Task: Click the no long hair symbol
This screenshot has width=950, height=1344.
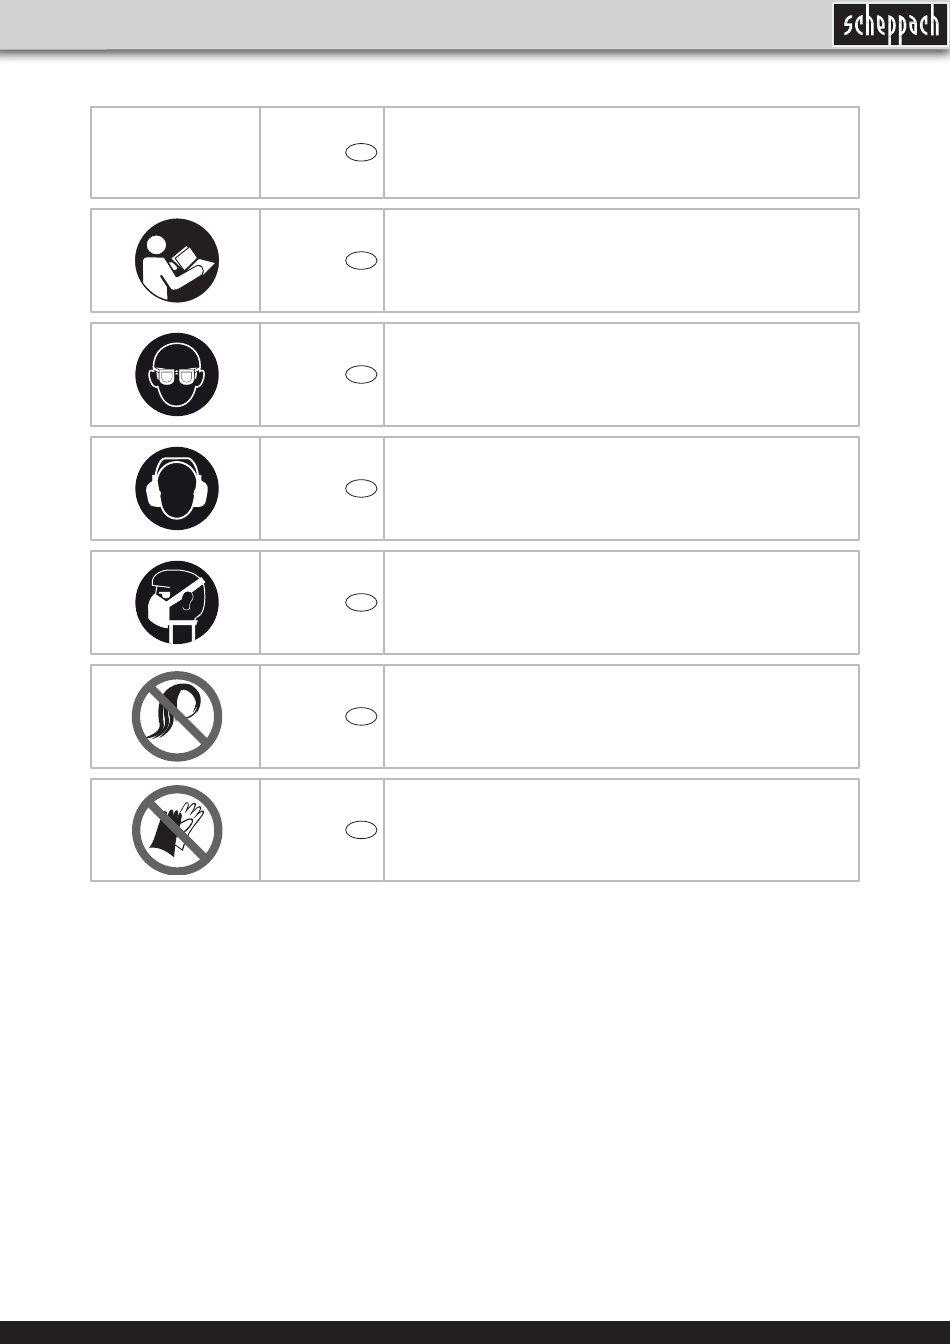Action: [x=177, y=717]
